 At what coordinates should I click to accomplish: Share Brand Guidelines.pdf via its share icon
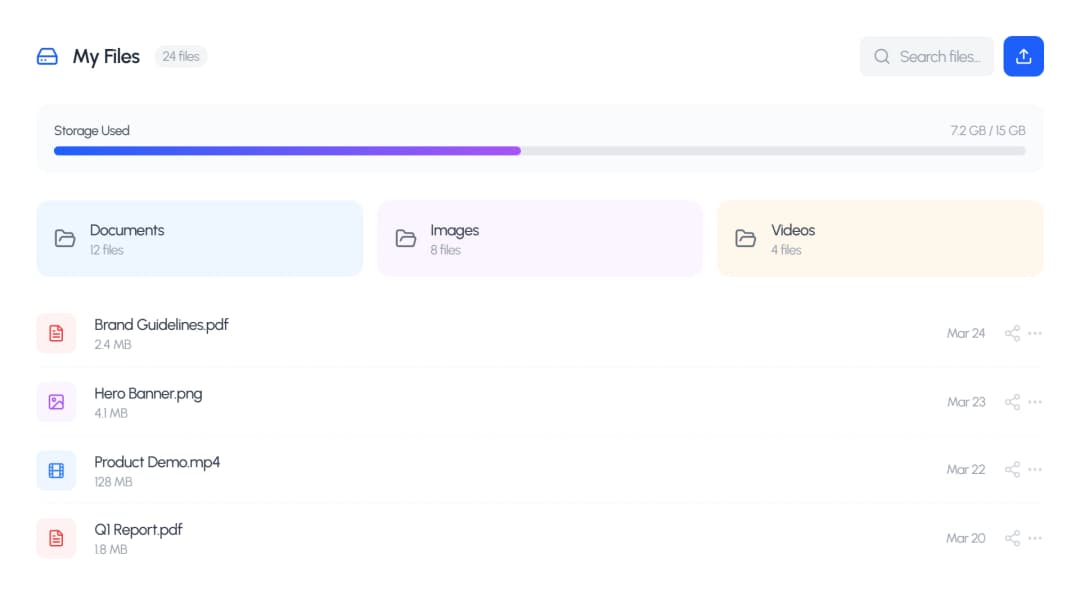pos(1011,333)
